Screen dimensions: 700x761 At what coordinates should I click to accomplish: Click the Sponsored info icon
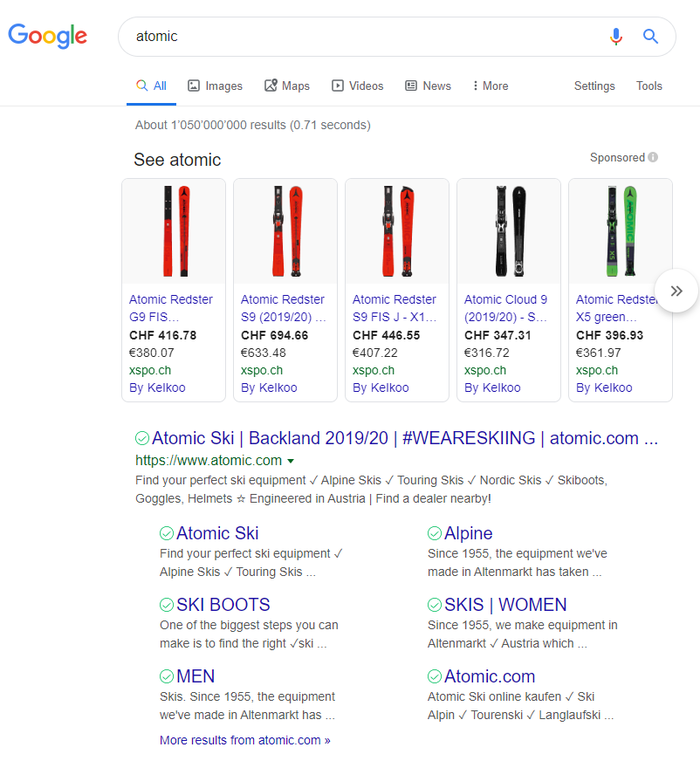click(x=653, y=157)
